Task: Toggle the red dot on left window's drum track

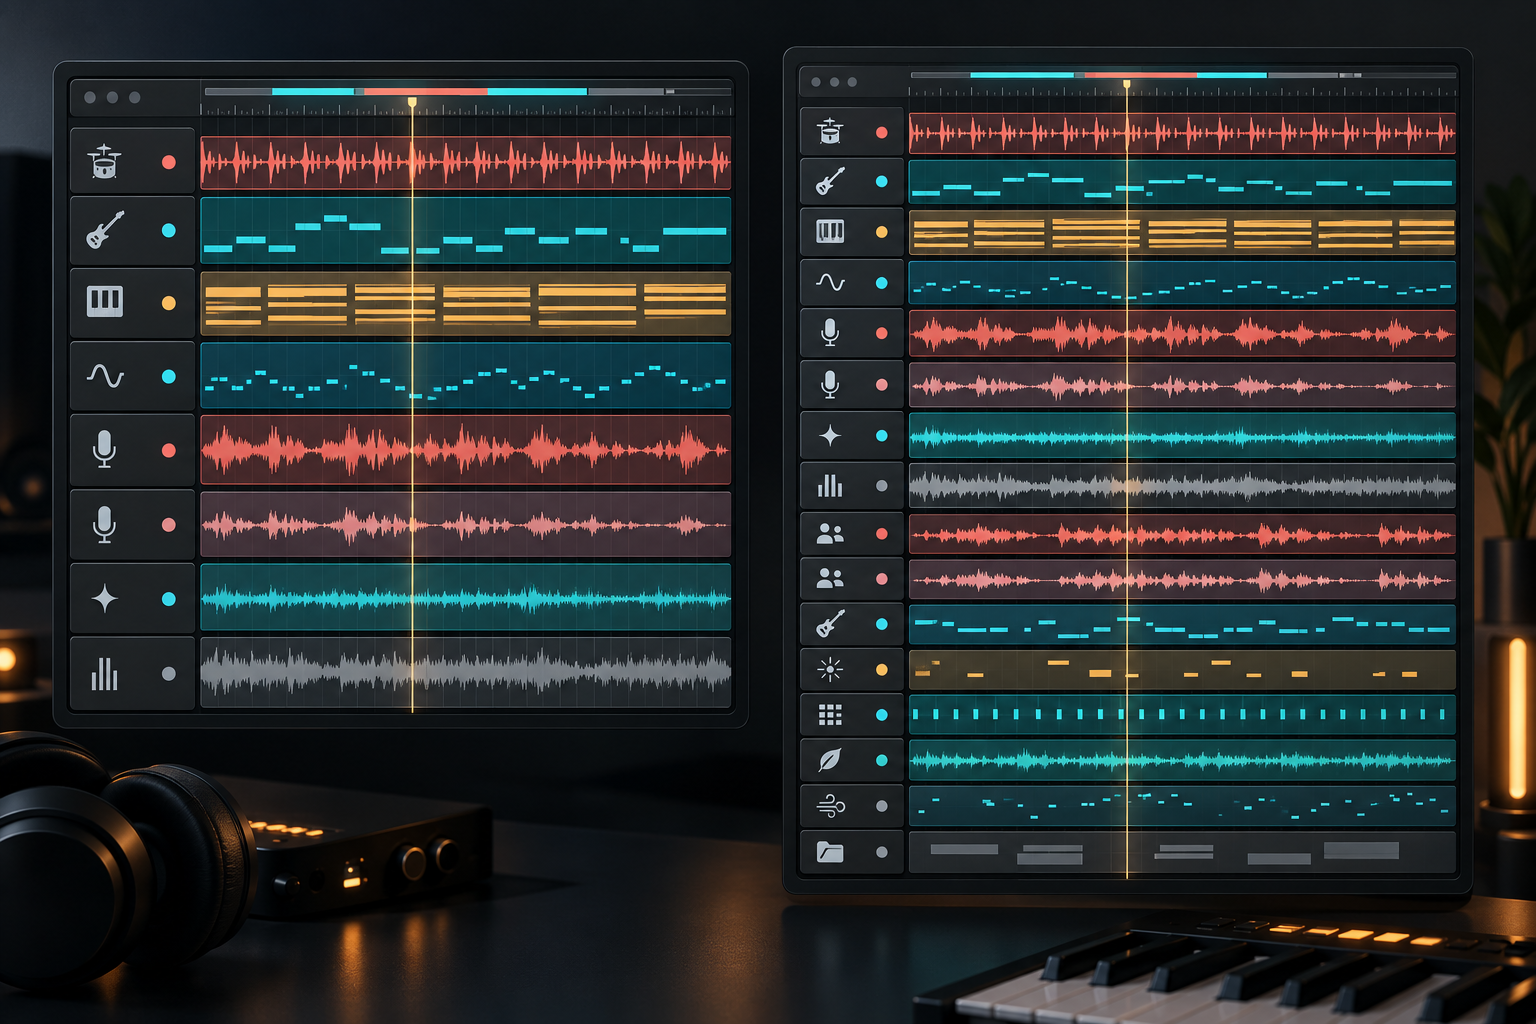Action: point(169,162)
